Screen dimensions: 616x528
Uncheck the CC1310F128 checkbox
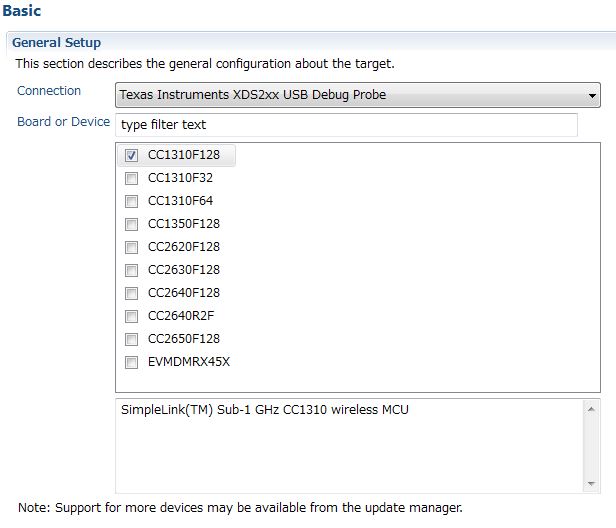131,155
